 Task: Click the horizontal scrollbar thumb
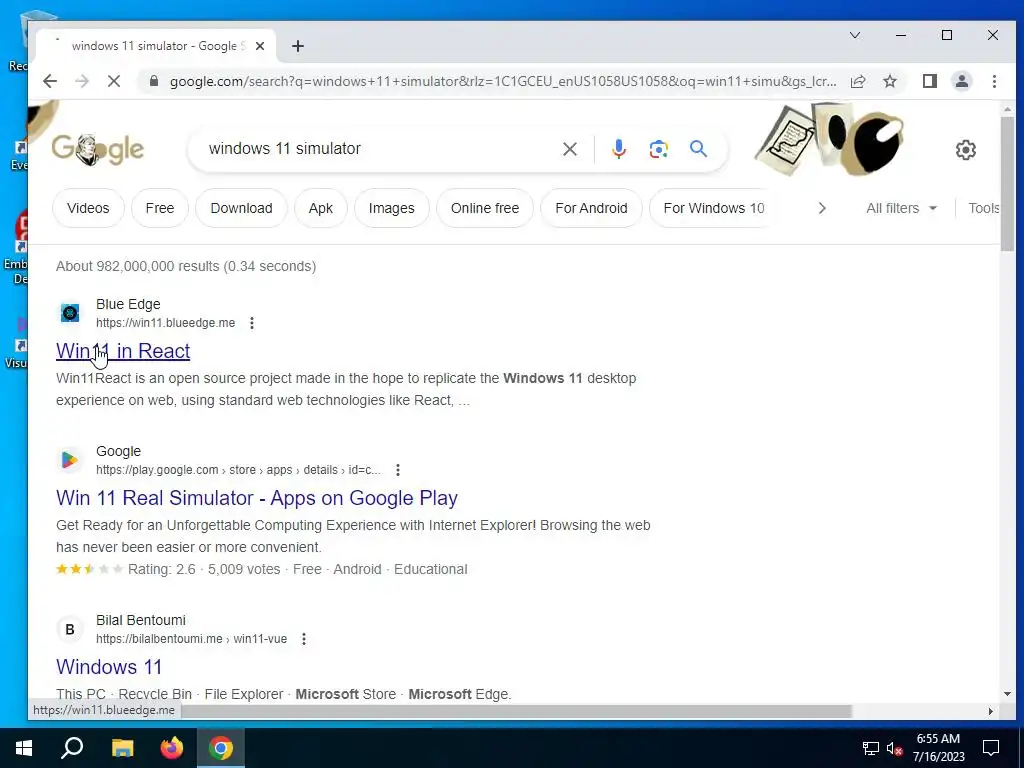tap(516, 711)
